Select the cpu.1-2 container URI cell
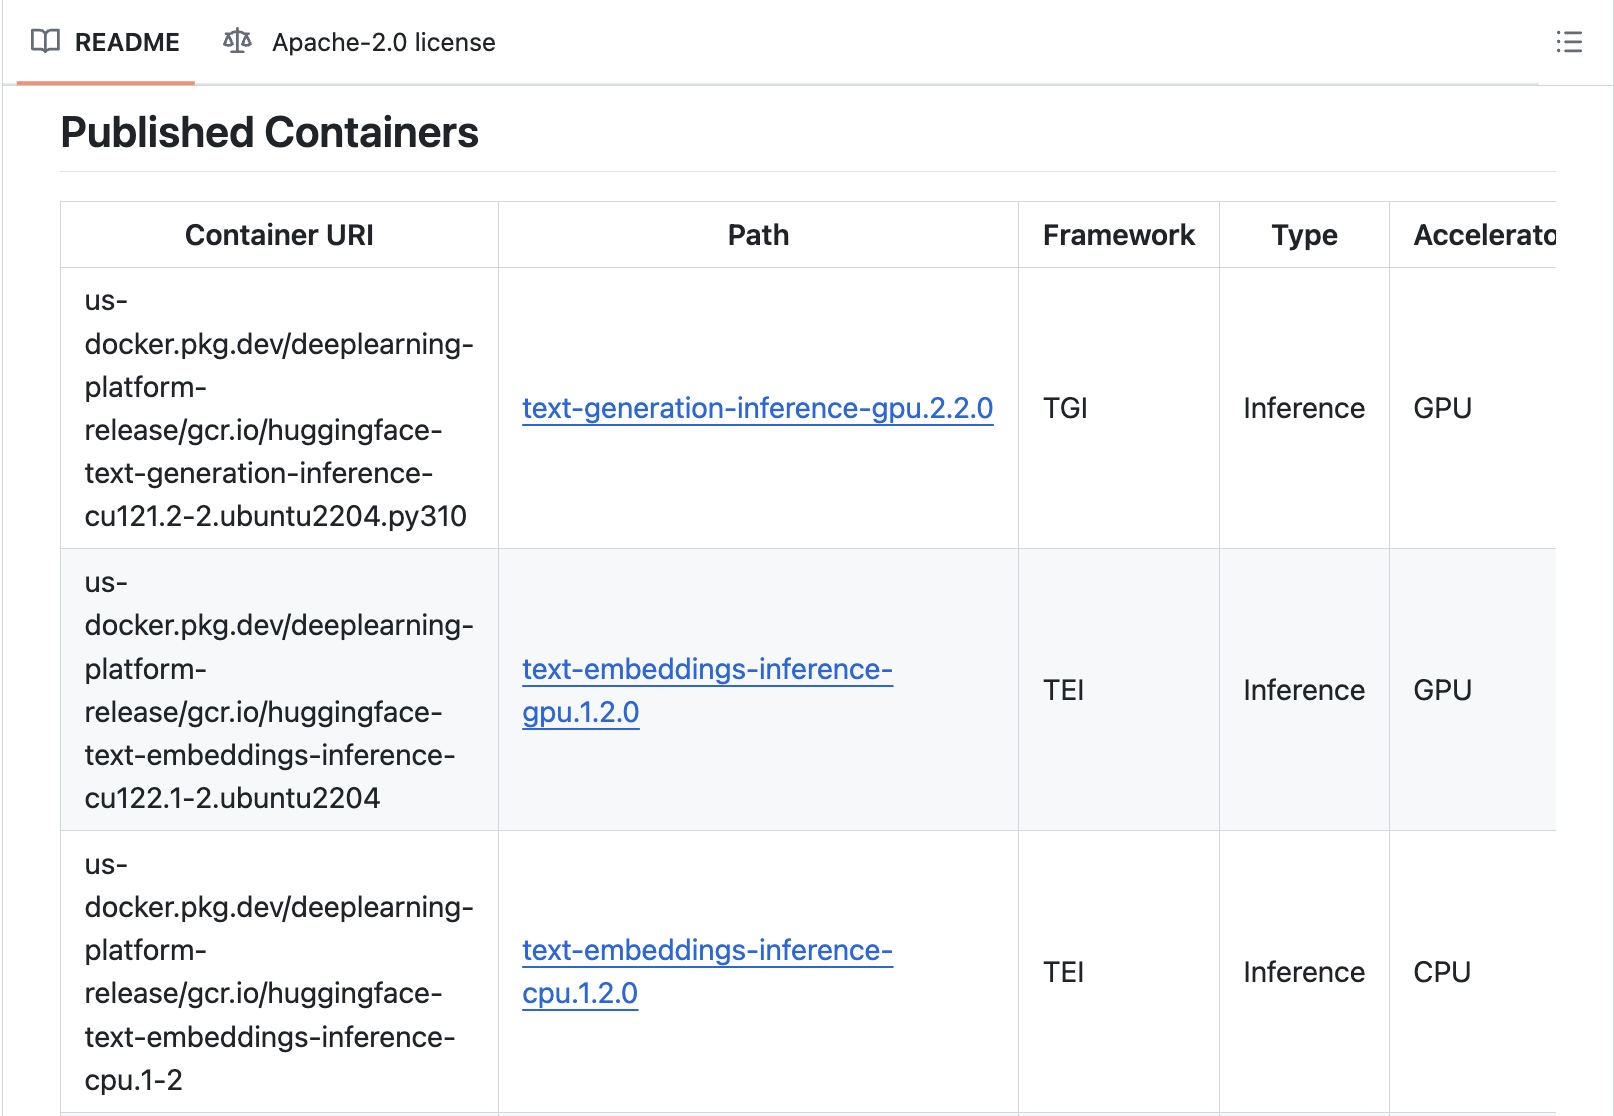This screenshot has height=1116, width=1614. (x=279, y=972)
